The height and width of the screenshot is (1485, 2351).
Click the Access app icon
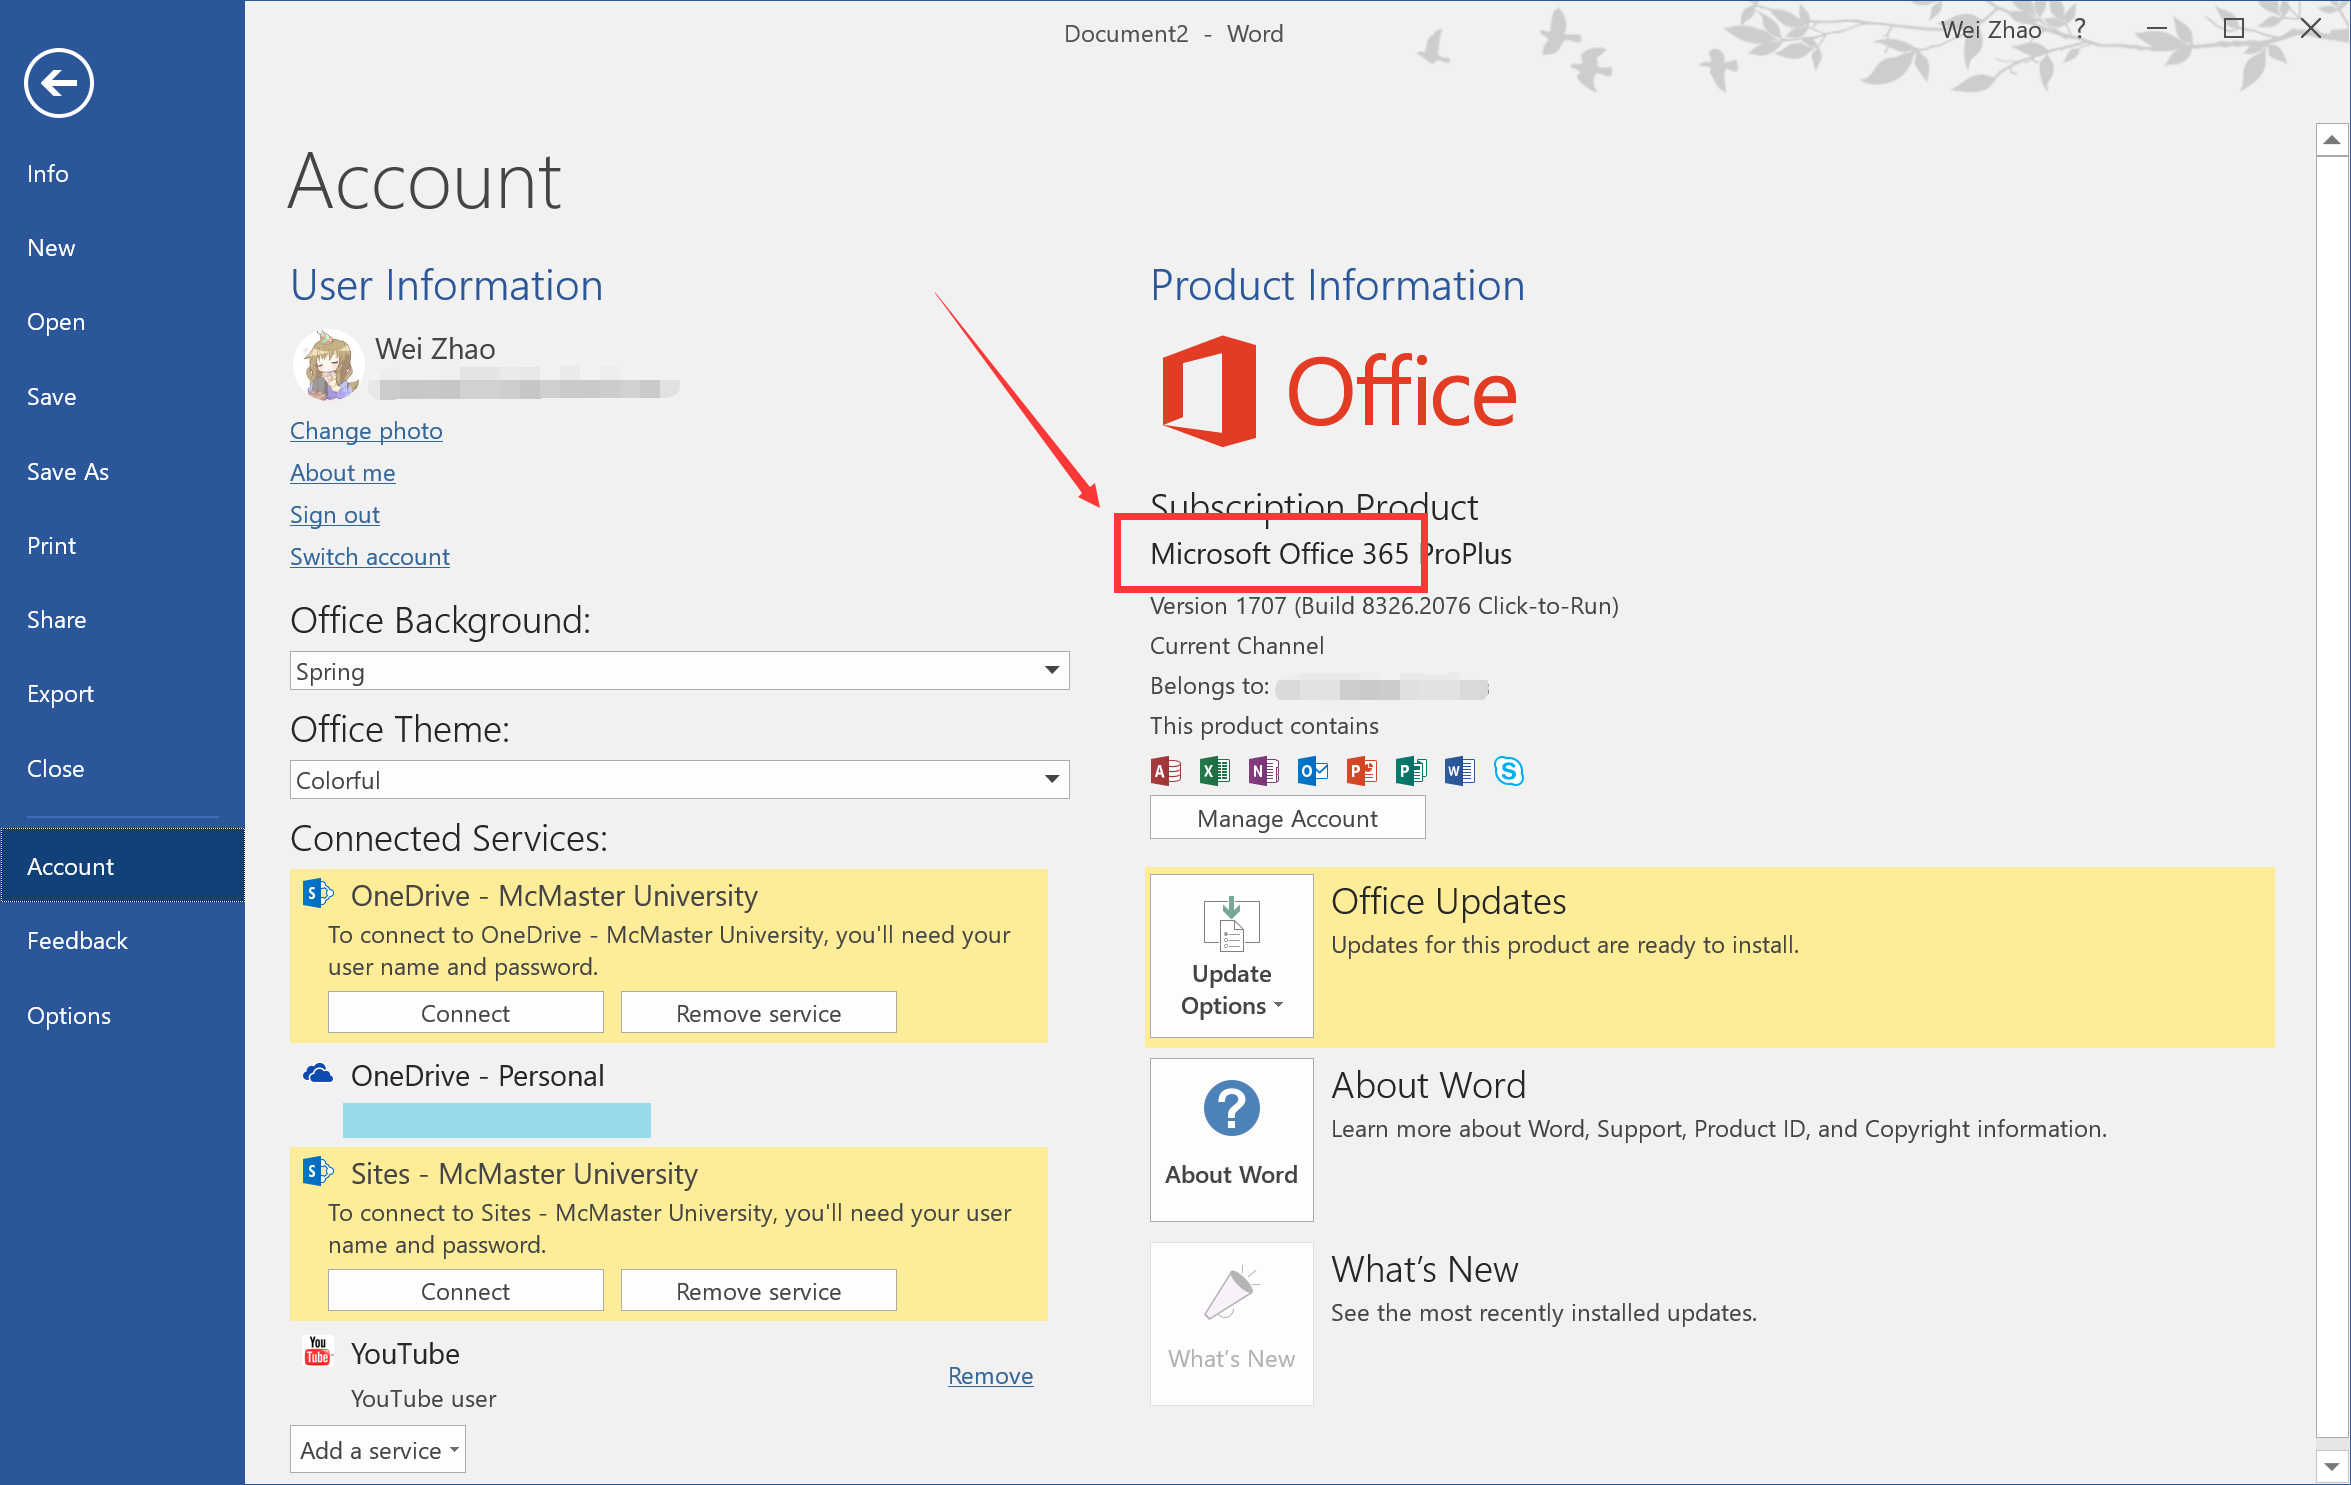pos(1166,771)
